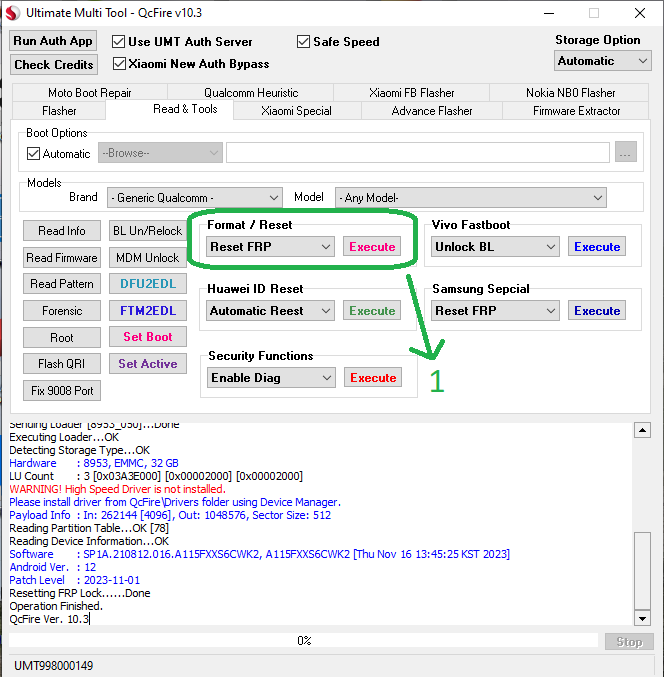Click the boot file browse ellipsis button
The image size is (664, 677).
pyautogui.click(x=626, y=153)
